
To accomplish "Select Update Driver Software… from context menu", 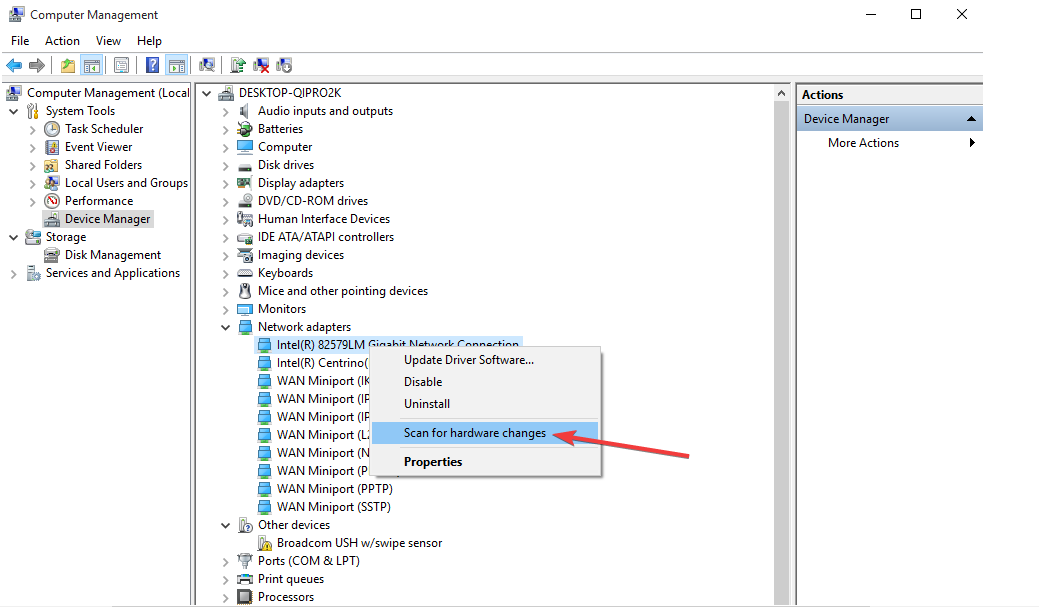I will click(x=468, y=360).
